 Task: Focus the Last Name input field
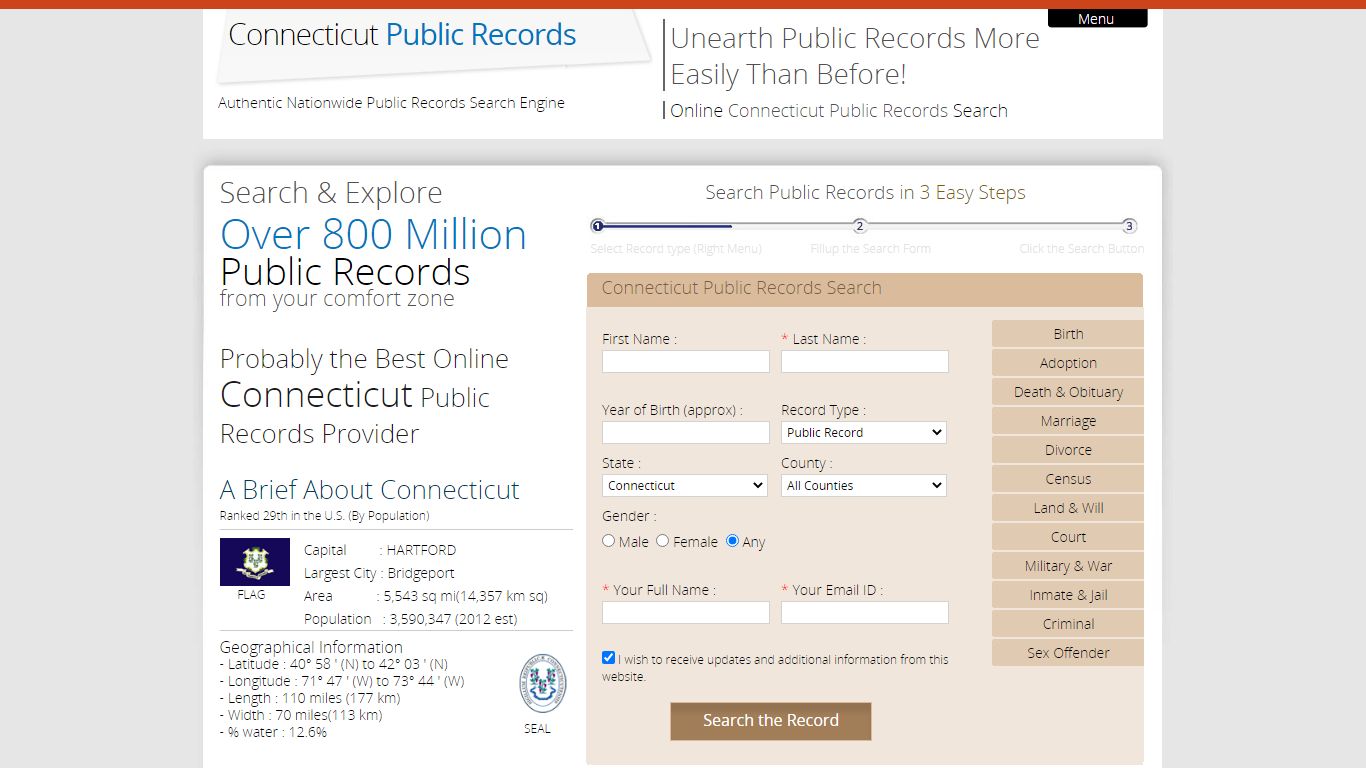(864, 361)
